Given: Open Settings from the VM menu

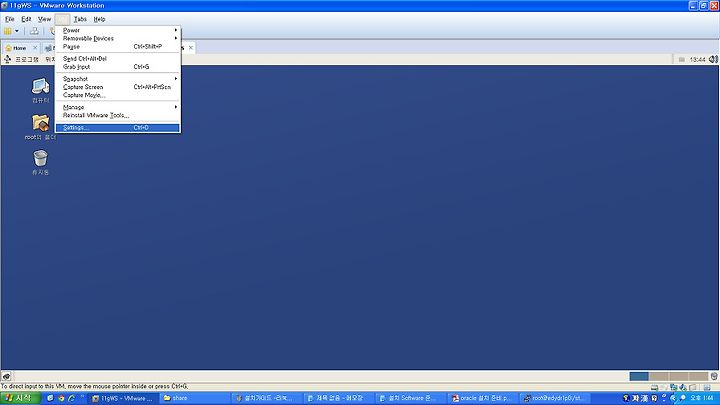Looking at the screenshot, I should click(x=118, y=128).
